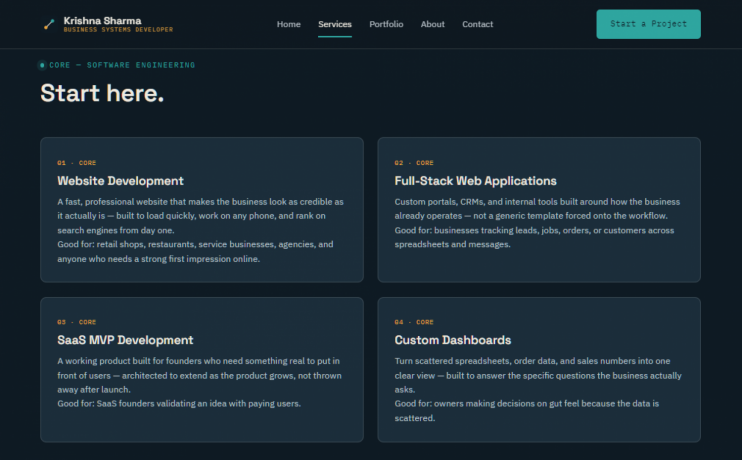Click the Start a Project button
Screen dimensions: 742x460
648,24
